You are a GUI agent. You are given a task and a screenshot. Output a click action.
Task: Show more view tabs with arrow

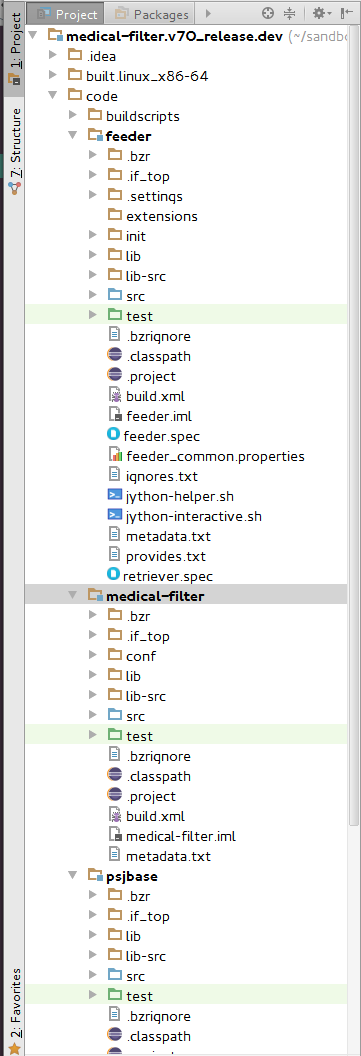(x=208, y=13)
